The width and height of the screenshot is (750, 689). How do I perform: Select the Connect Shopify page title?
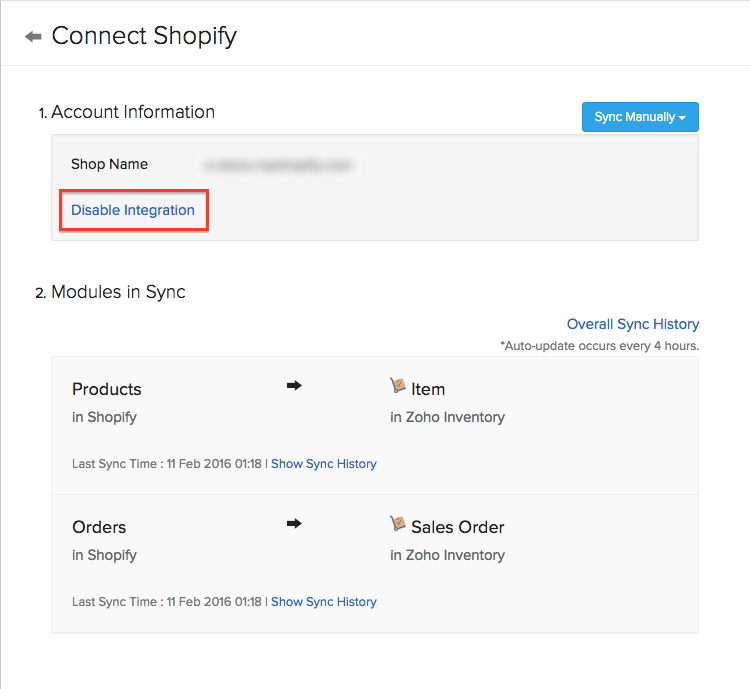coord(144,36)
